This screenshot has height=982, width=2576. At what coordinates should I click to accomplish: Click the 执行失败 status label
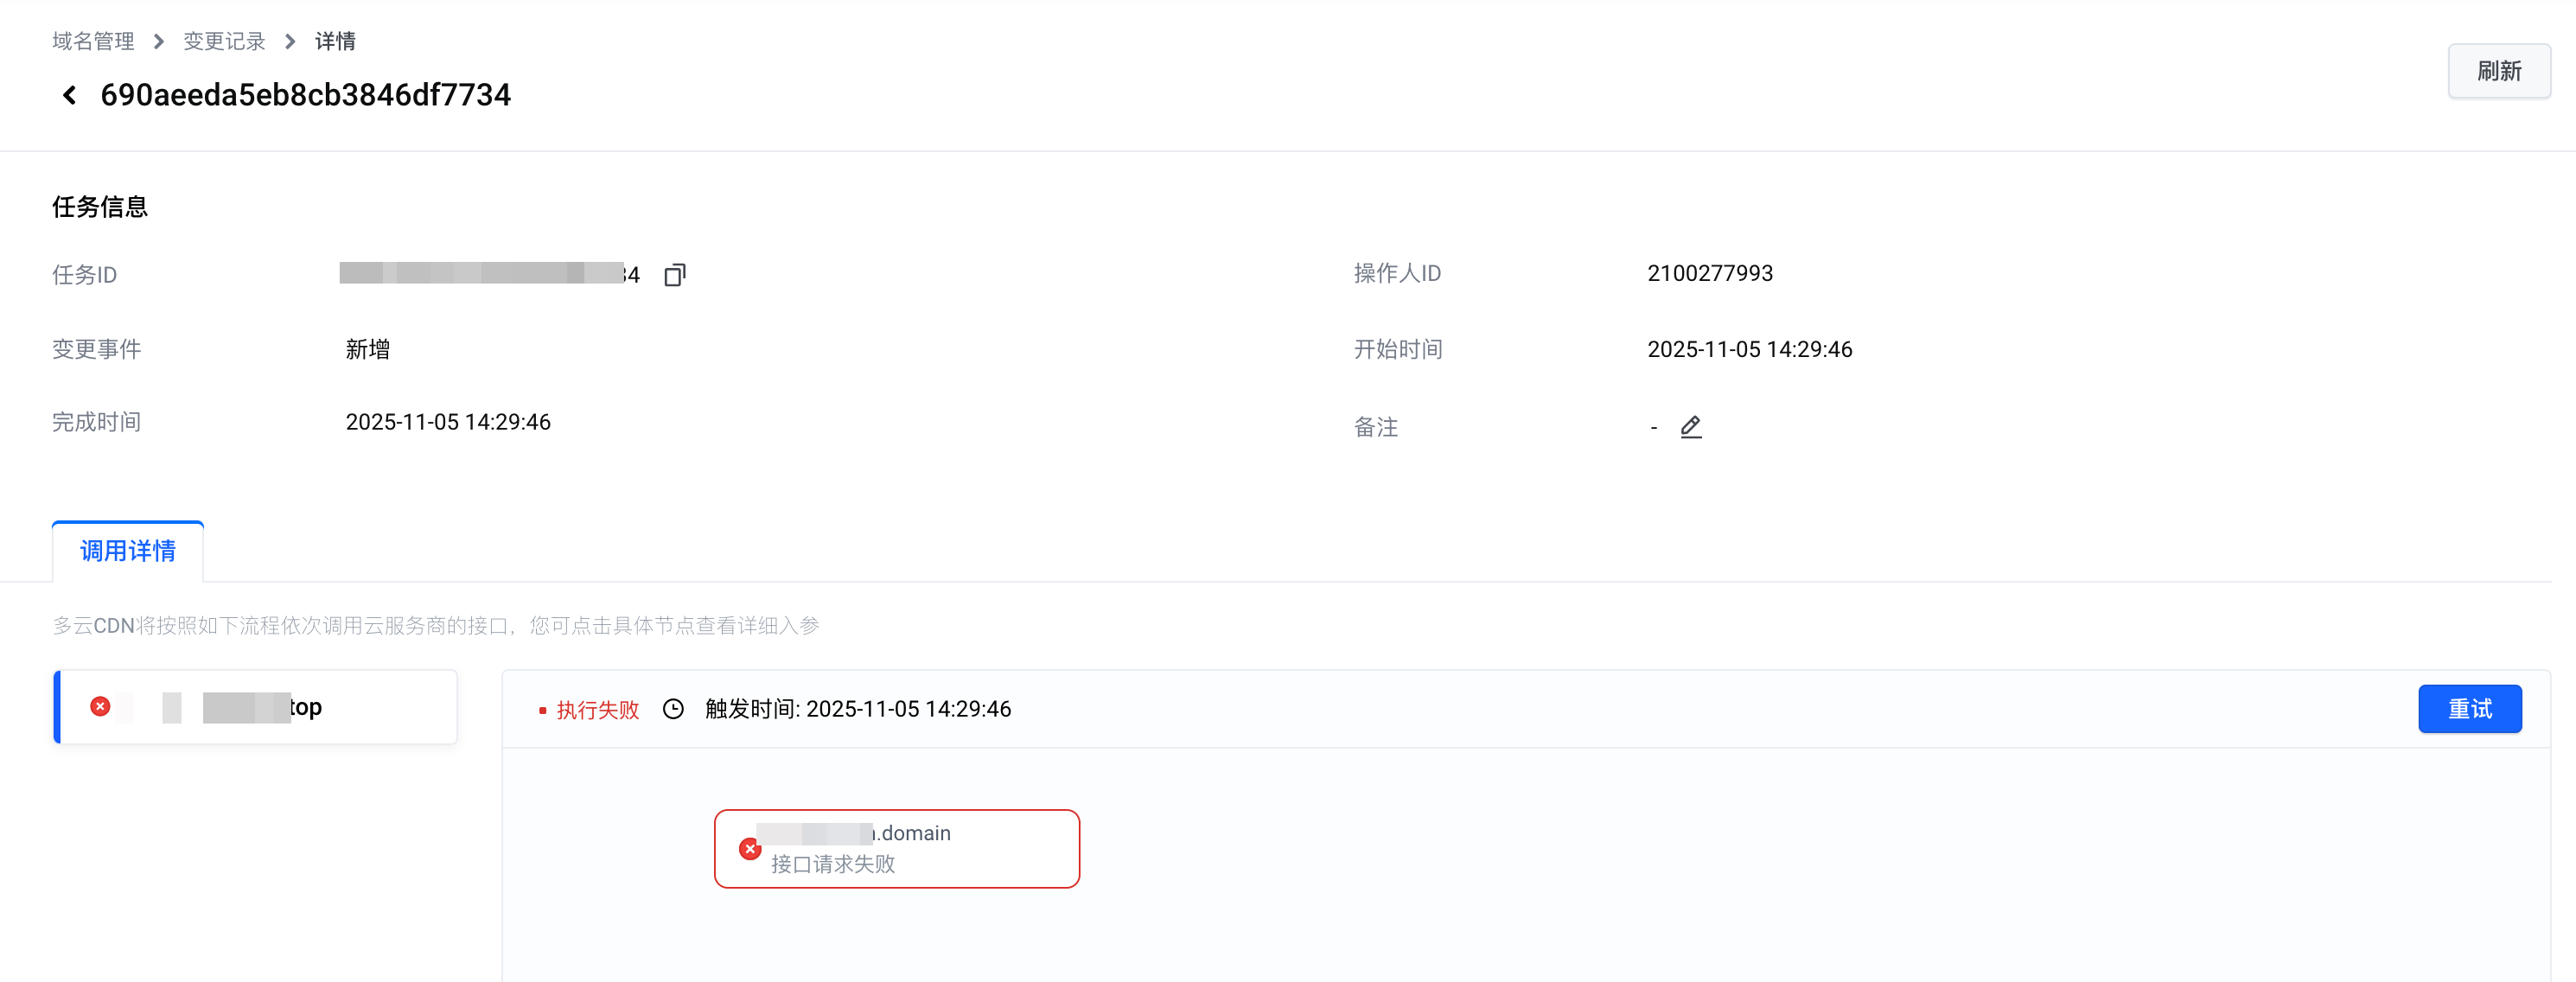click(x=597, y=710)
